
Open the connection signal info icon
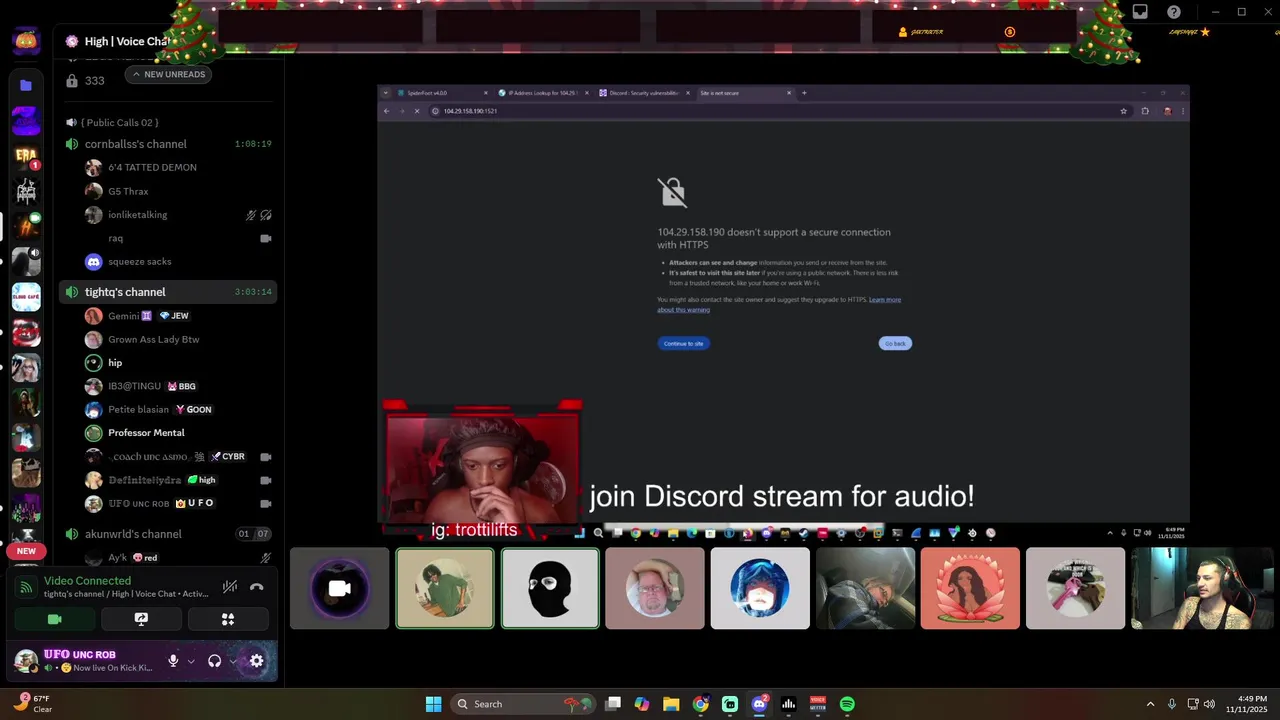click(26, 587)
